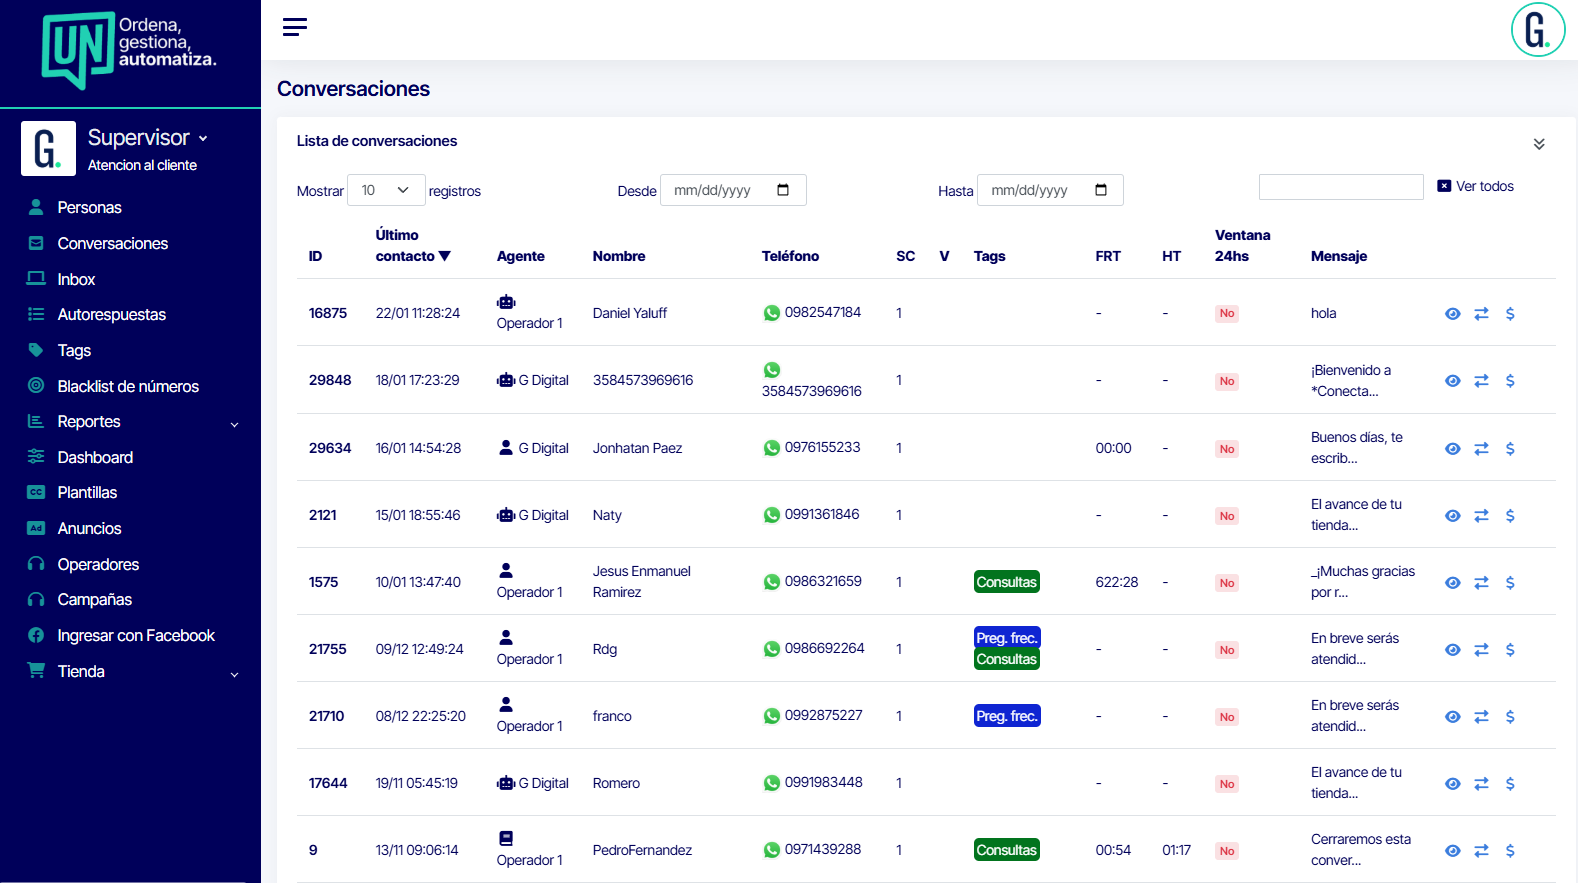1578x883 pixels.
Task: Click WhatsApp icon next to 0976155233
Action: click(771, 448)
